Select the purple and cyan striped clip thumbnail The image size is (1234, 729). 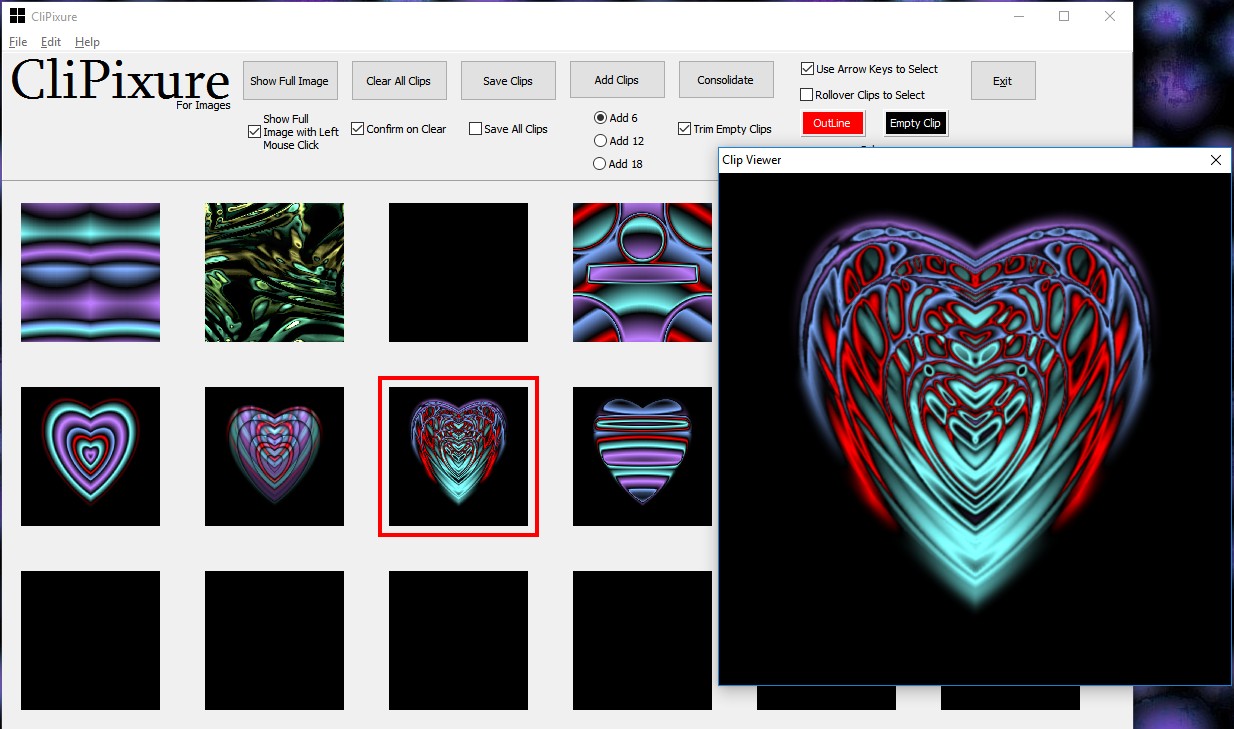tap(90, 272)
